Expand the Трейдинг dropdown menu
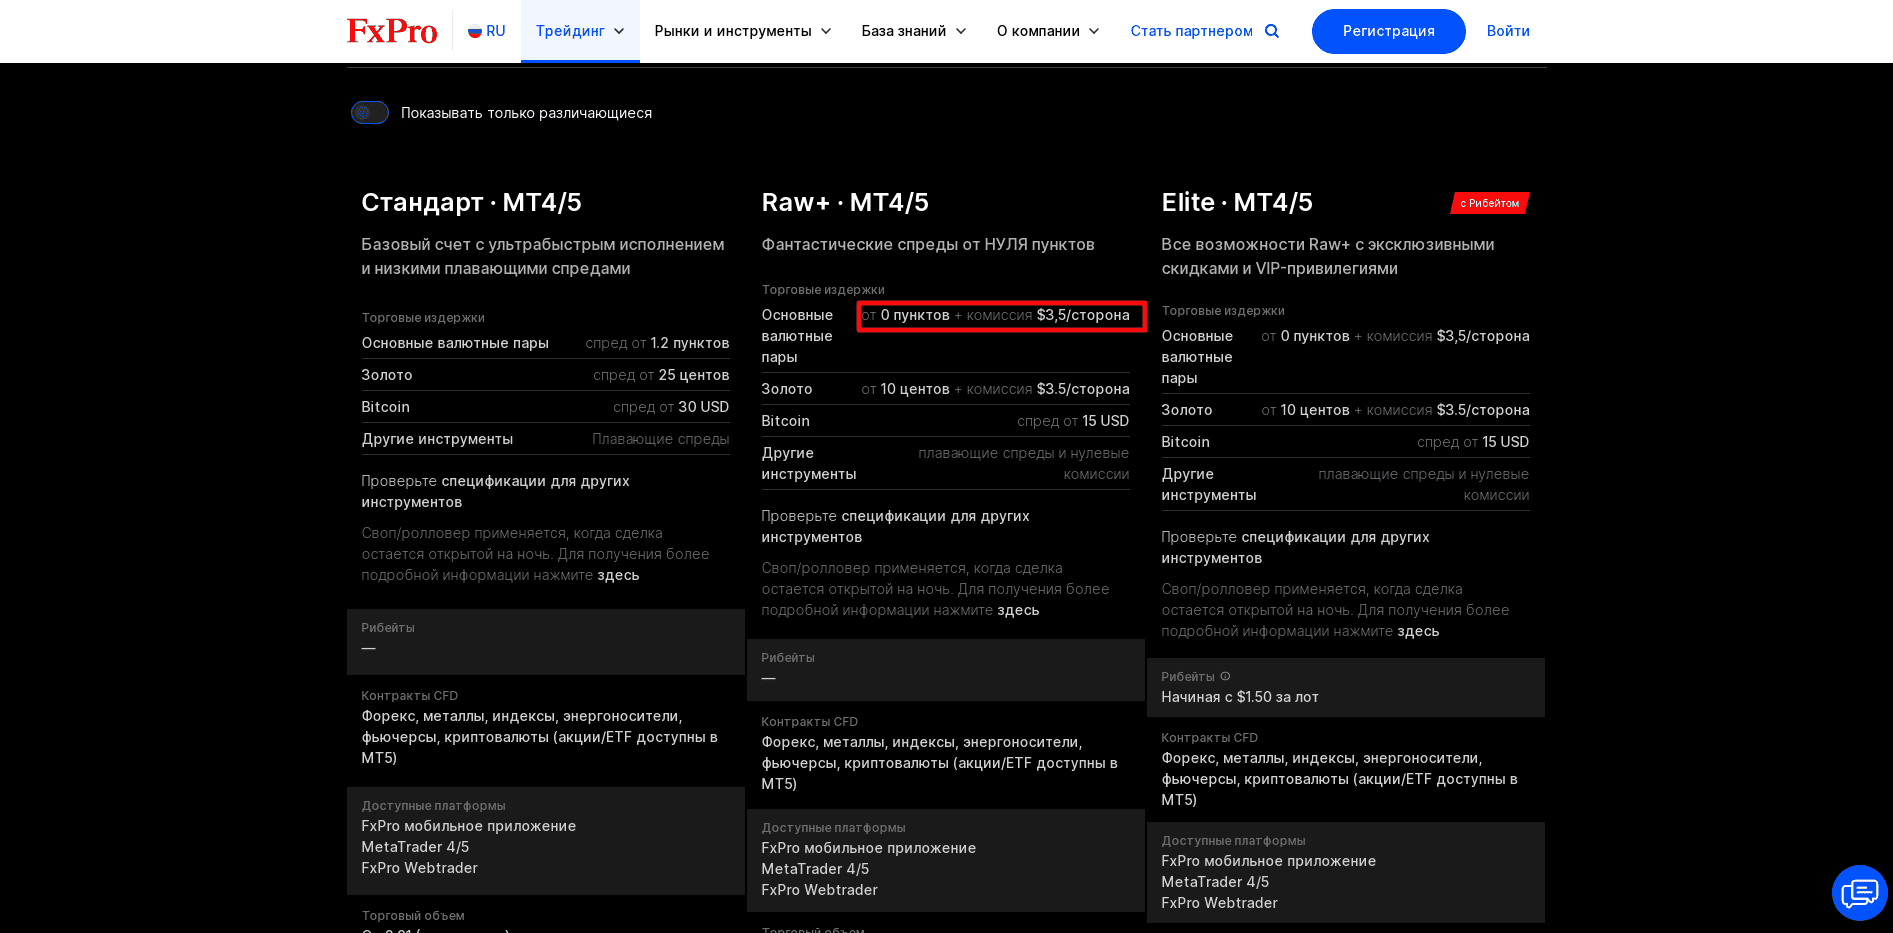This screenshot has height=933, width=1893. click(580, 31)
